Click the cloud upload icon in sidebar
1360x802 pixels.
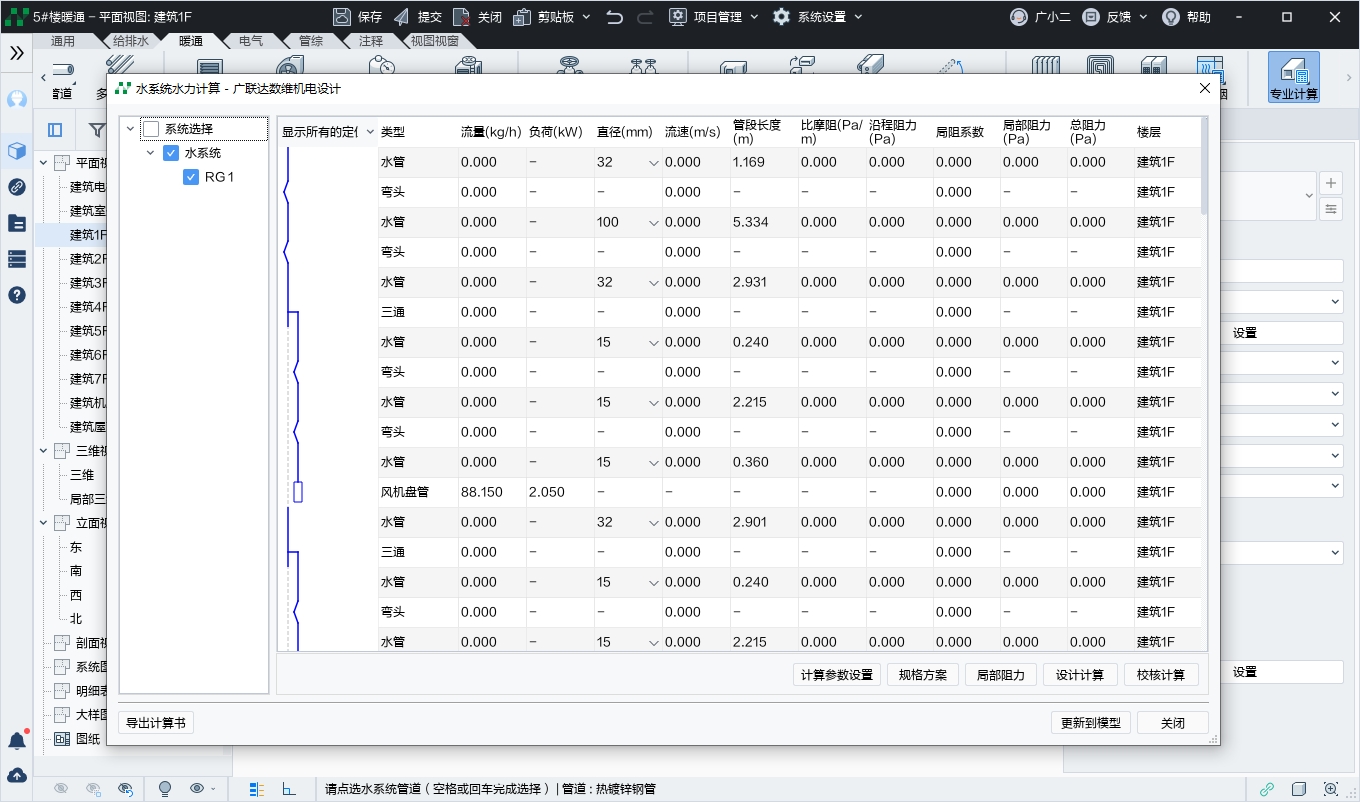17,775
